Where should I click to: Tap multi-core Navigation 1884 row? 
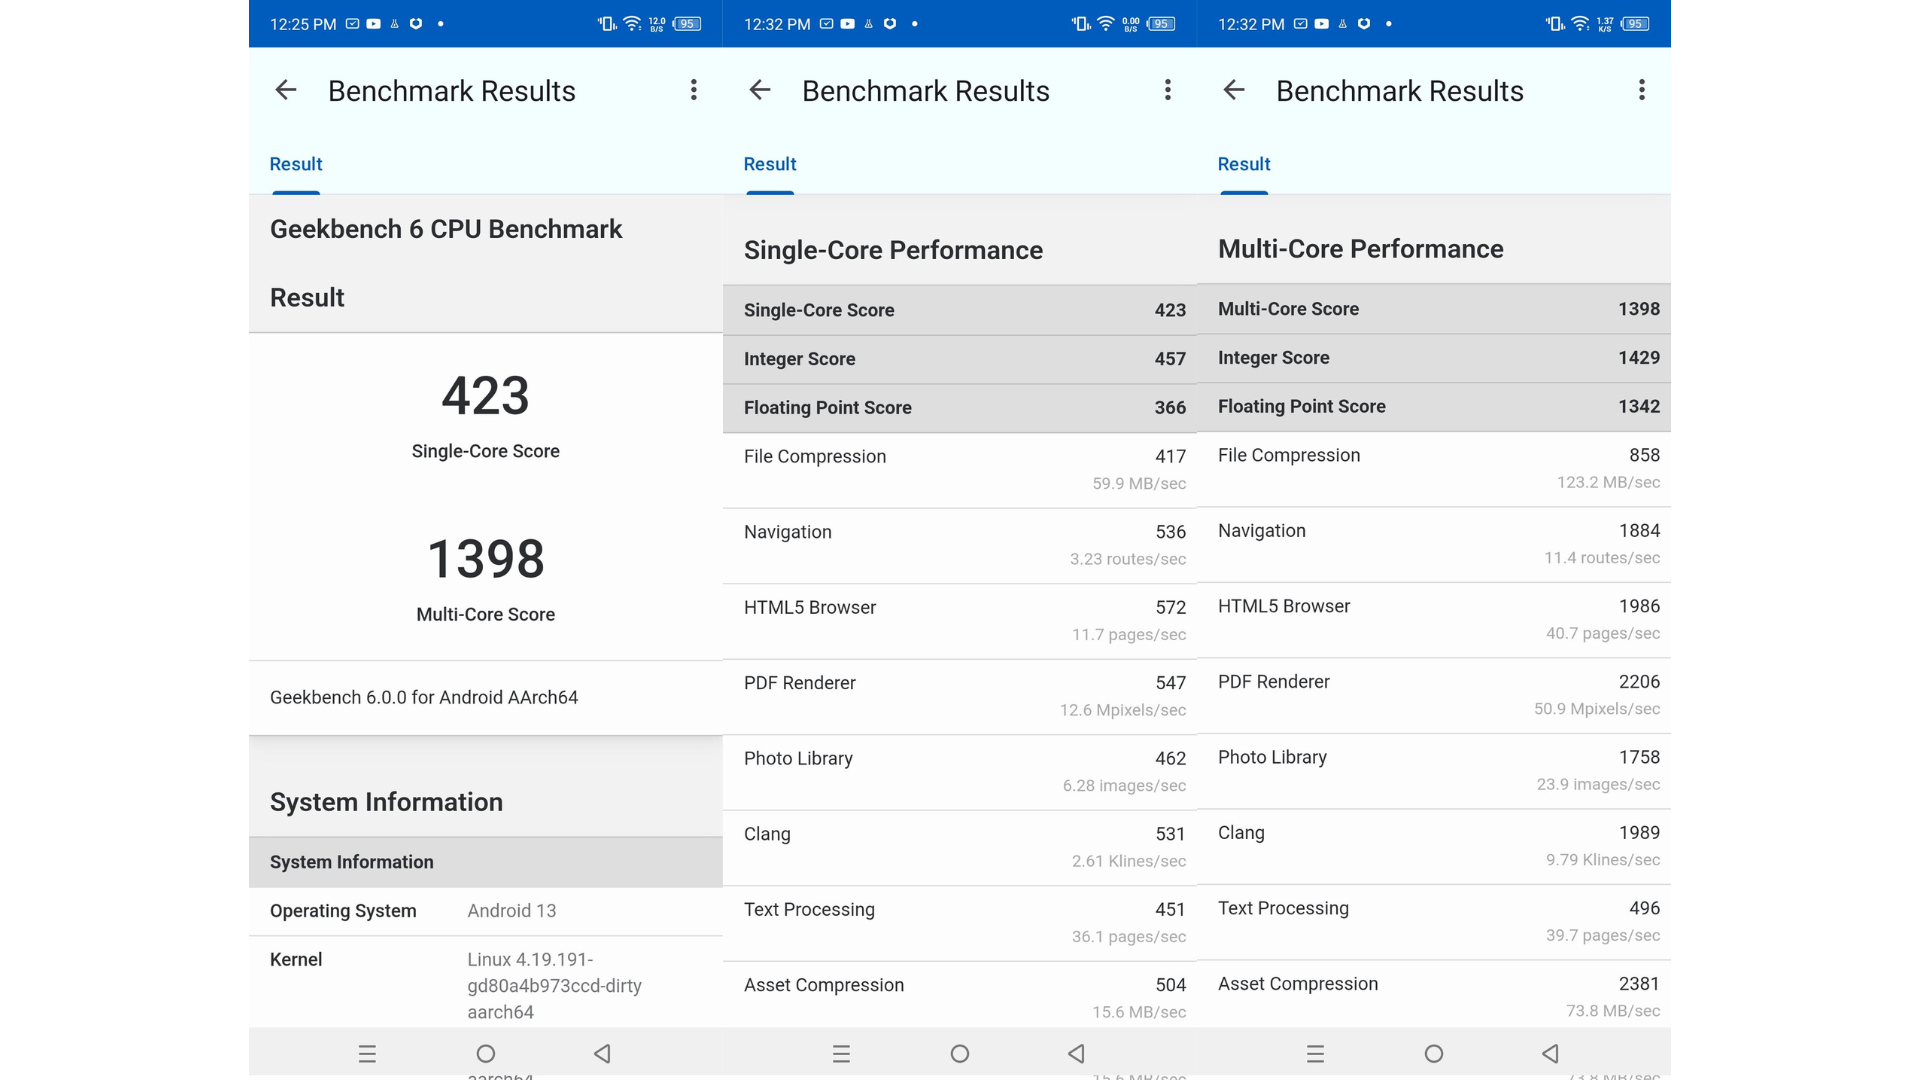[x=1434, y=545]
